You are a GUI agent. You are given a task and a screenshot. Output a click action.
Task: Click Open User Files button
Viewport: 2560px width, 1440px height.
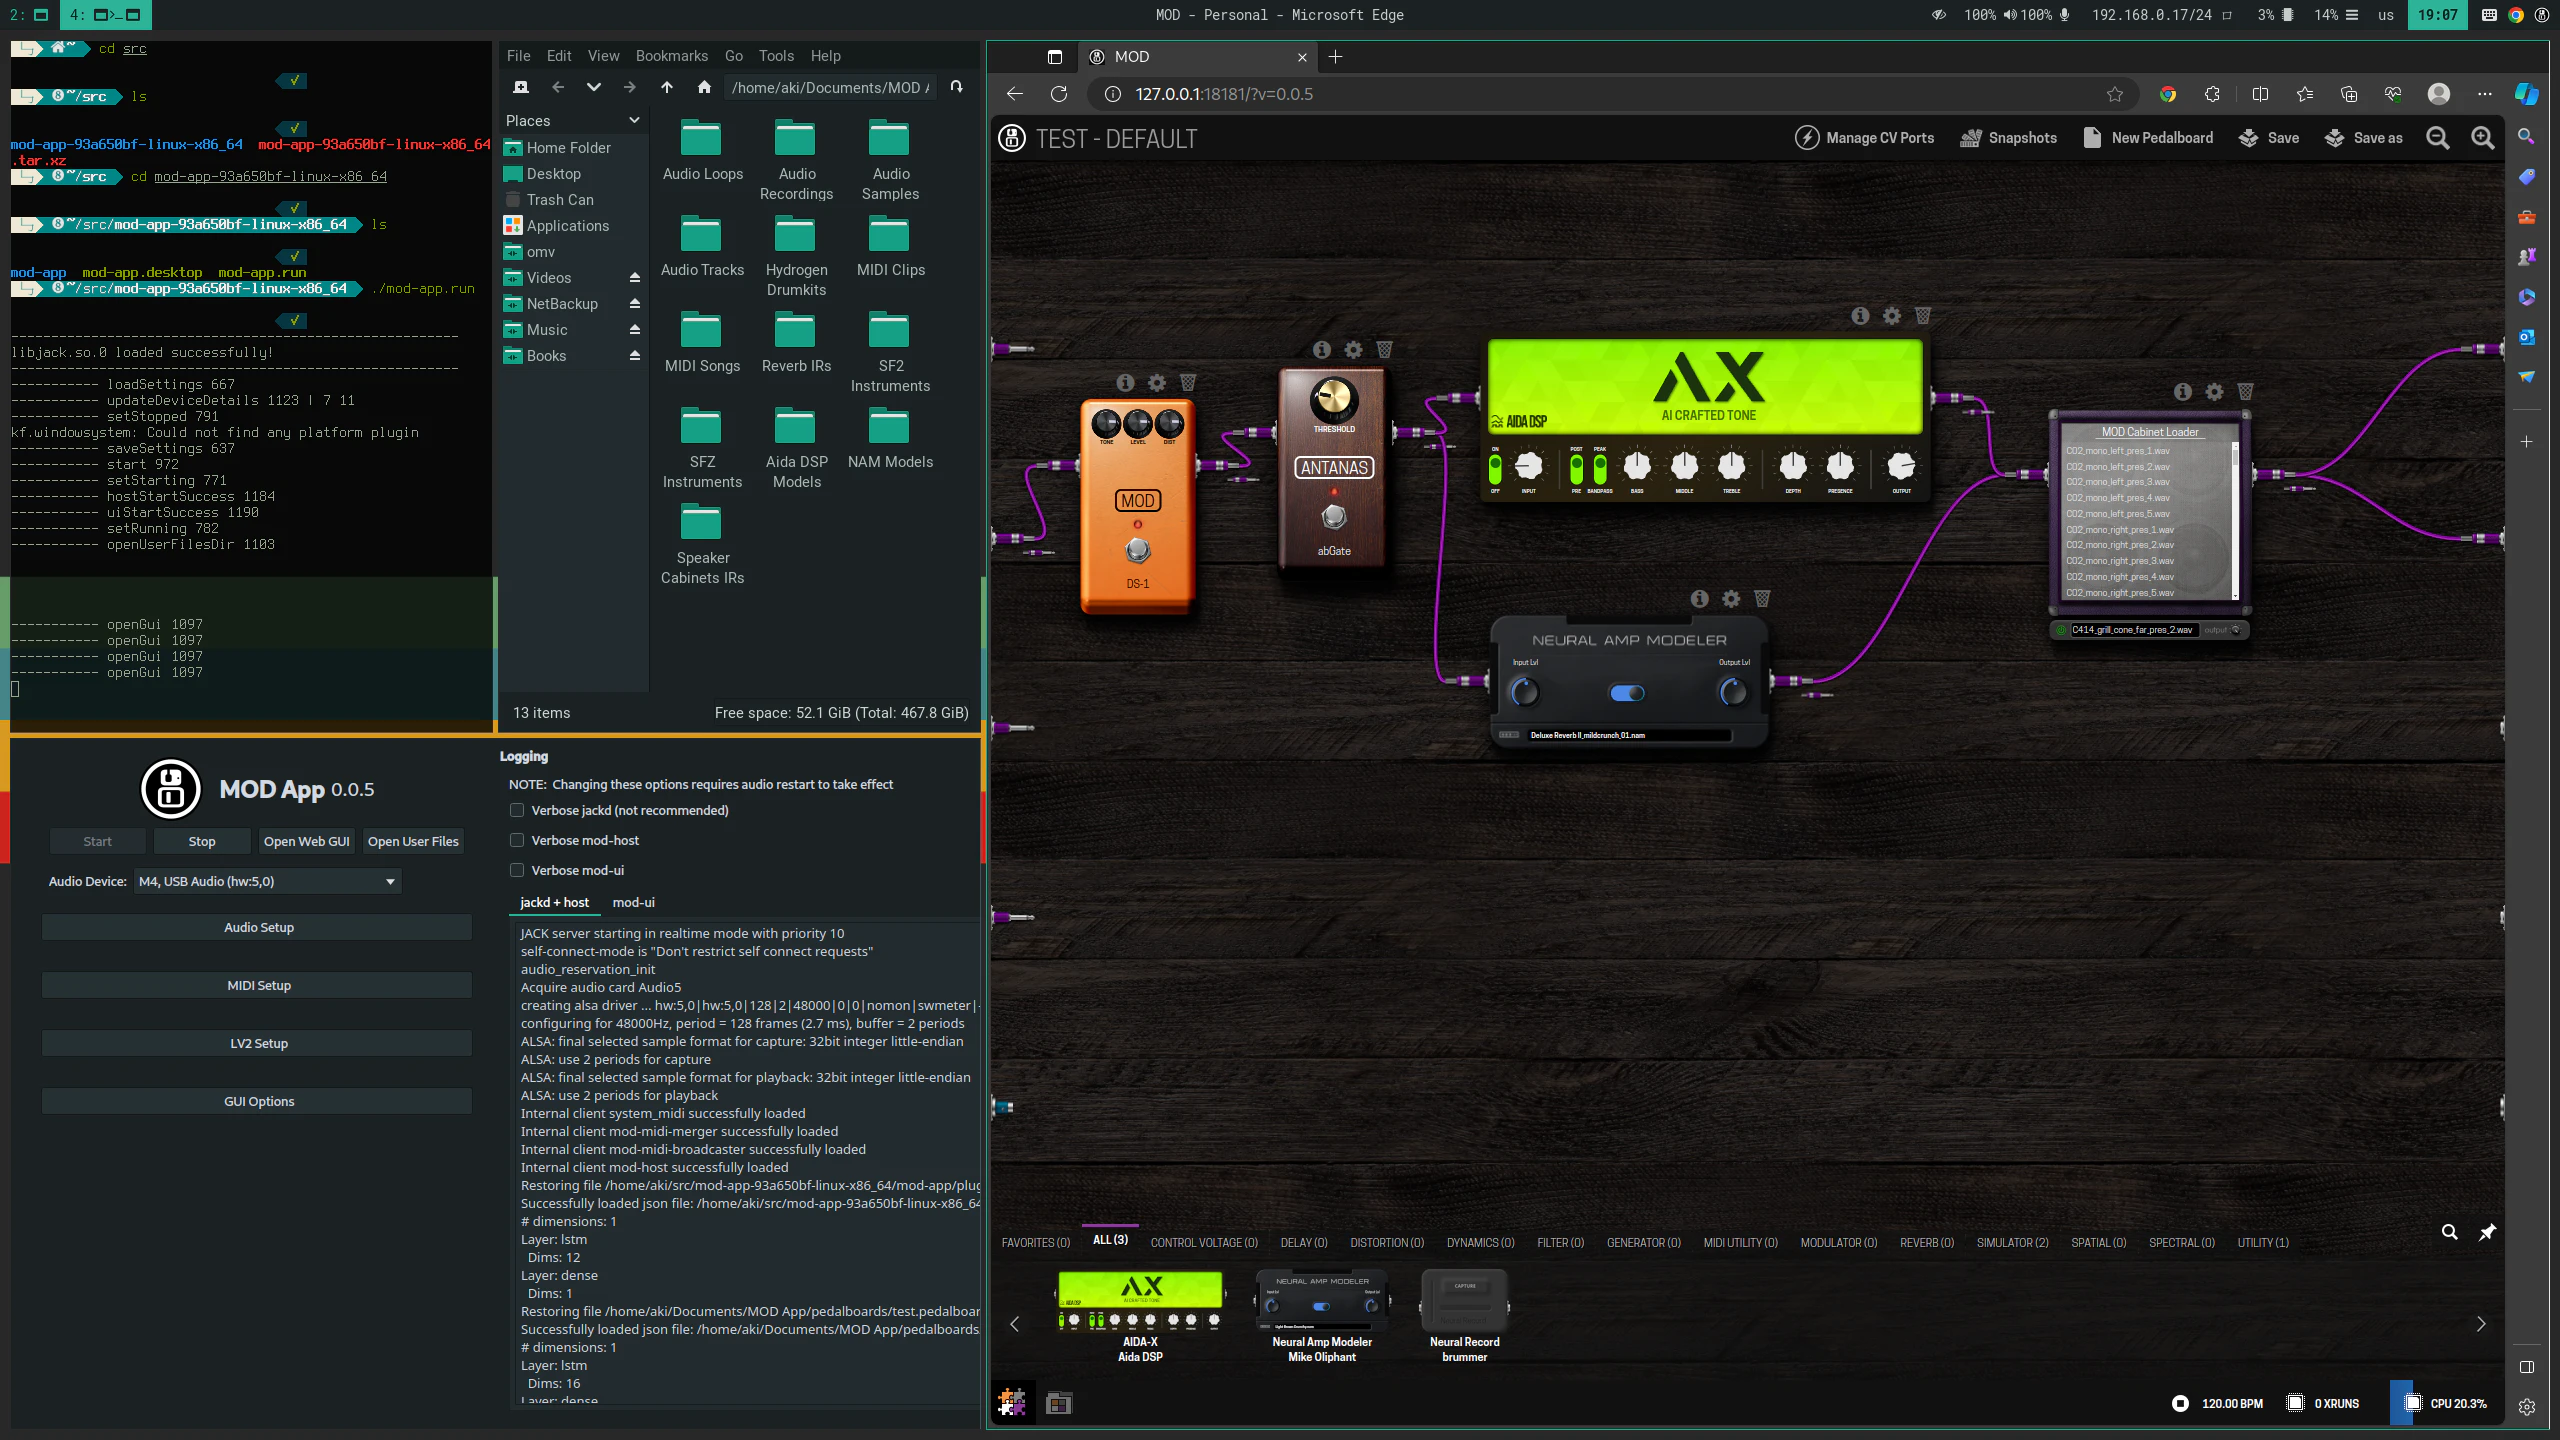pos(413,841)
